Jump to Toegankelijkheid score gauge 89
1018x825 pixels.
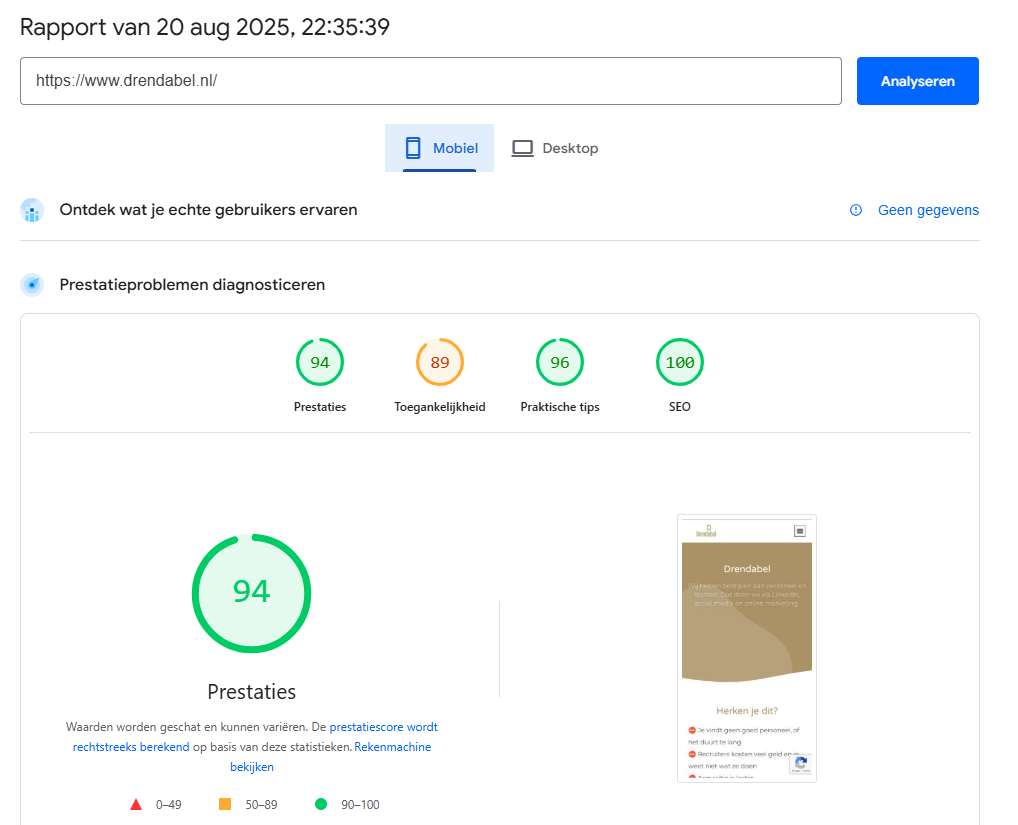440,363
